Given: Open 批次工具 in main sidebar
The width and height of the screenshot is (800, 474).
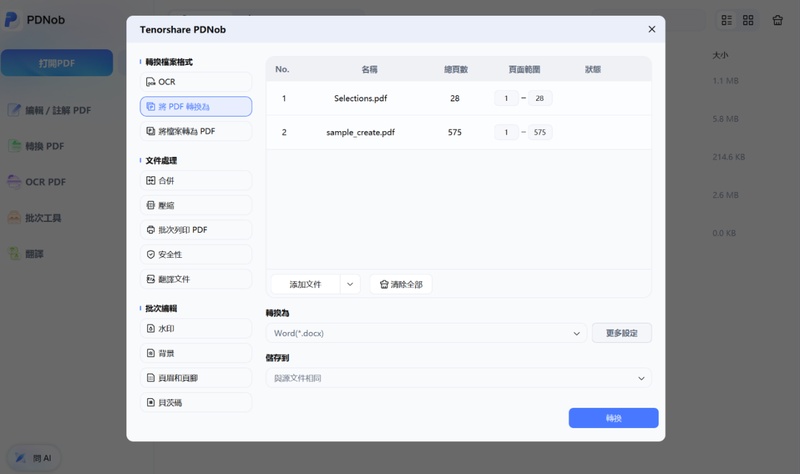Looking at the screenshot, I should pos(35,218).
